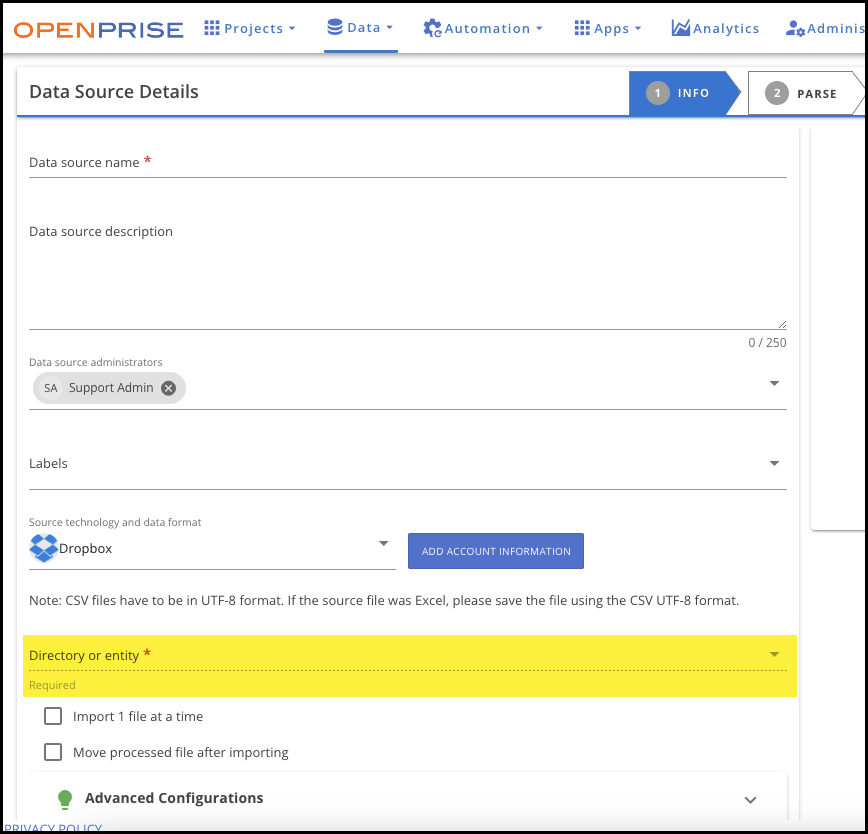Image resolution: width=868 pixels, height=834 pixels.
Task: Click the Advanced Configurations lightbulb icon
Action: coord(64,799)
